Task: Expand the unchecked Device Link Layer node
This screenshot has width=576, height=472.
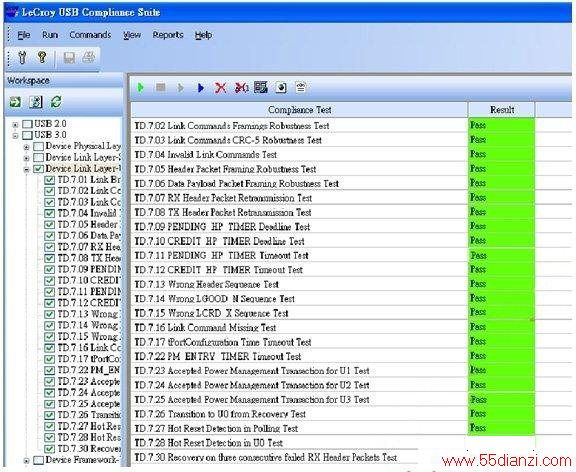Action: coord(26,158)
